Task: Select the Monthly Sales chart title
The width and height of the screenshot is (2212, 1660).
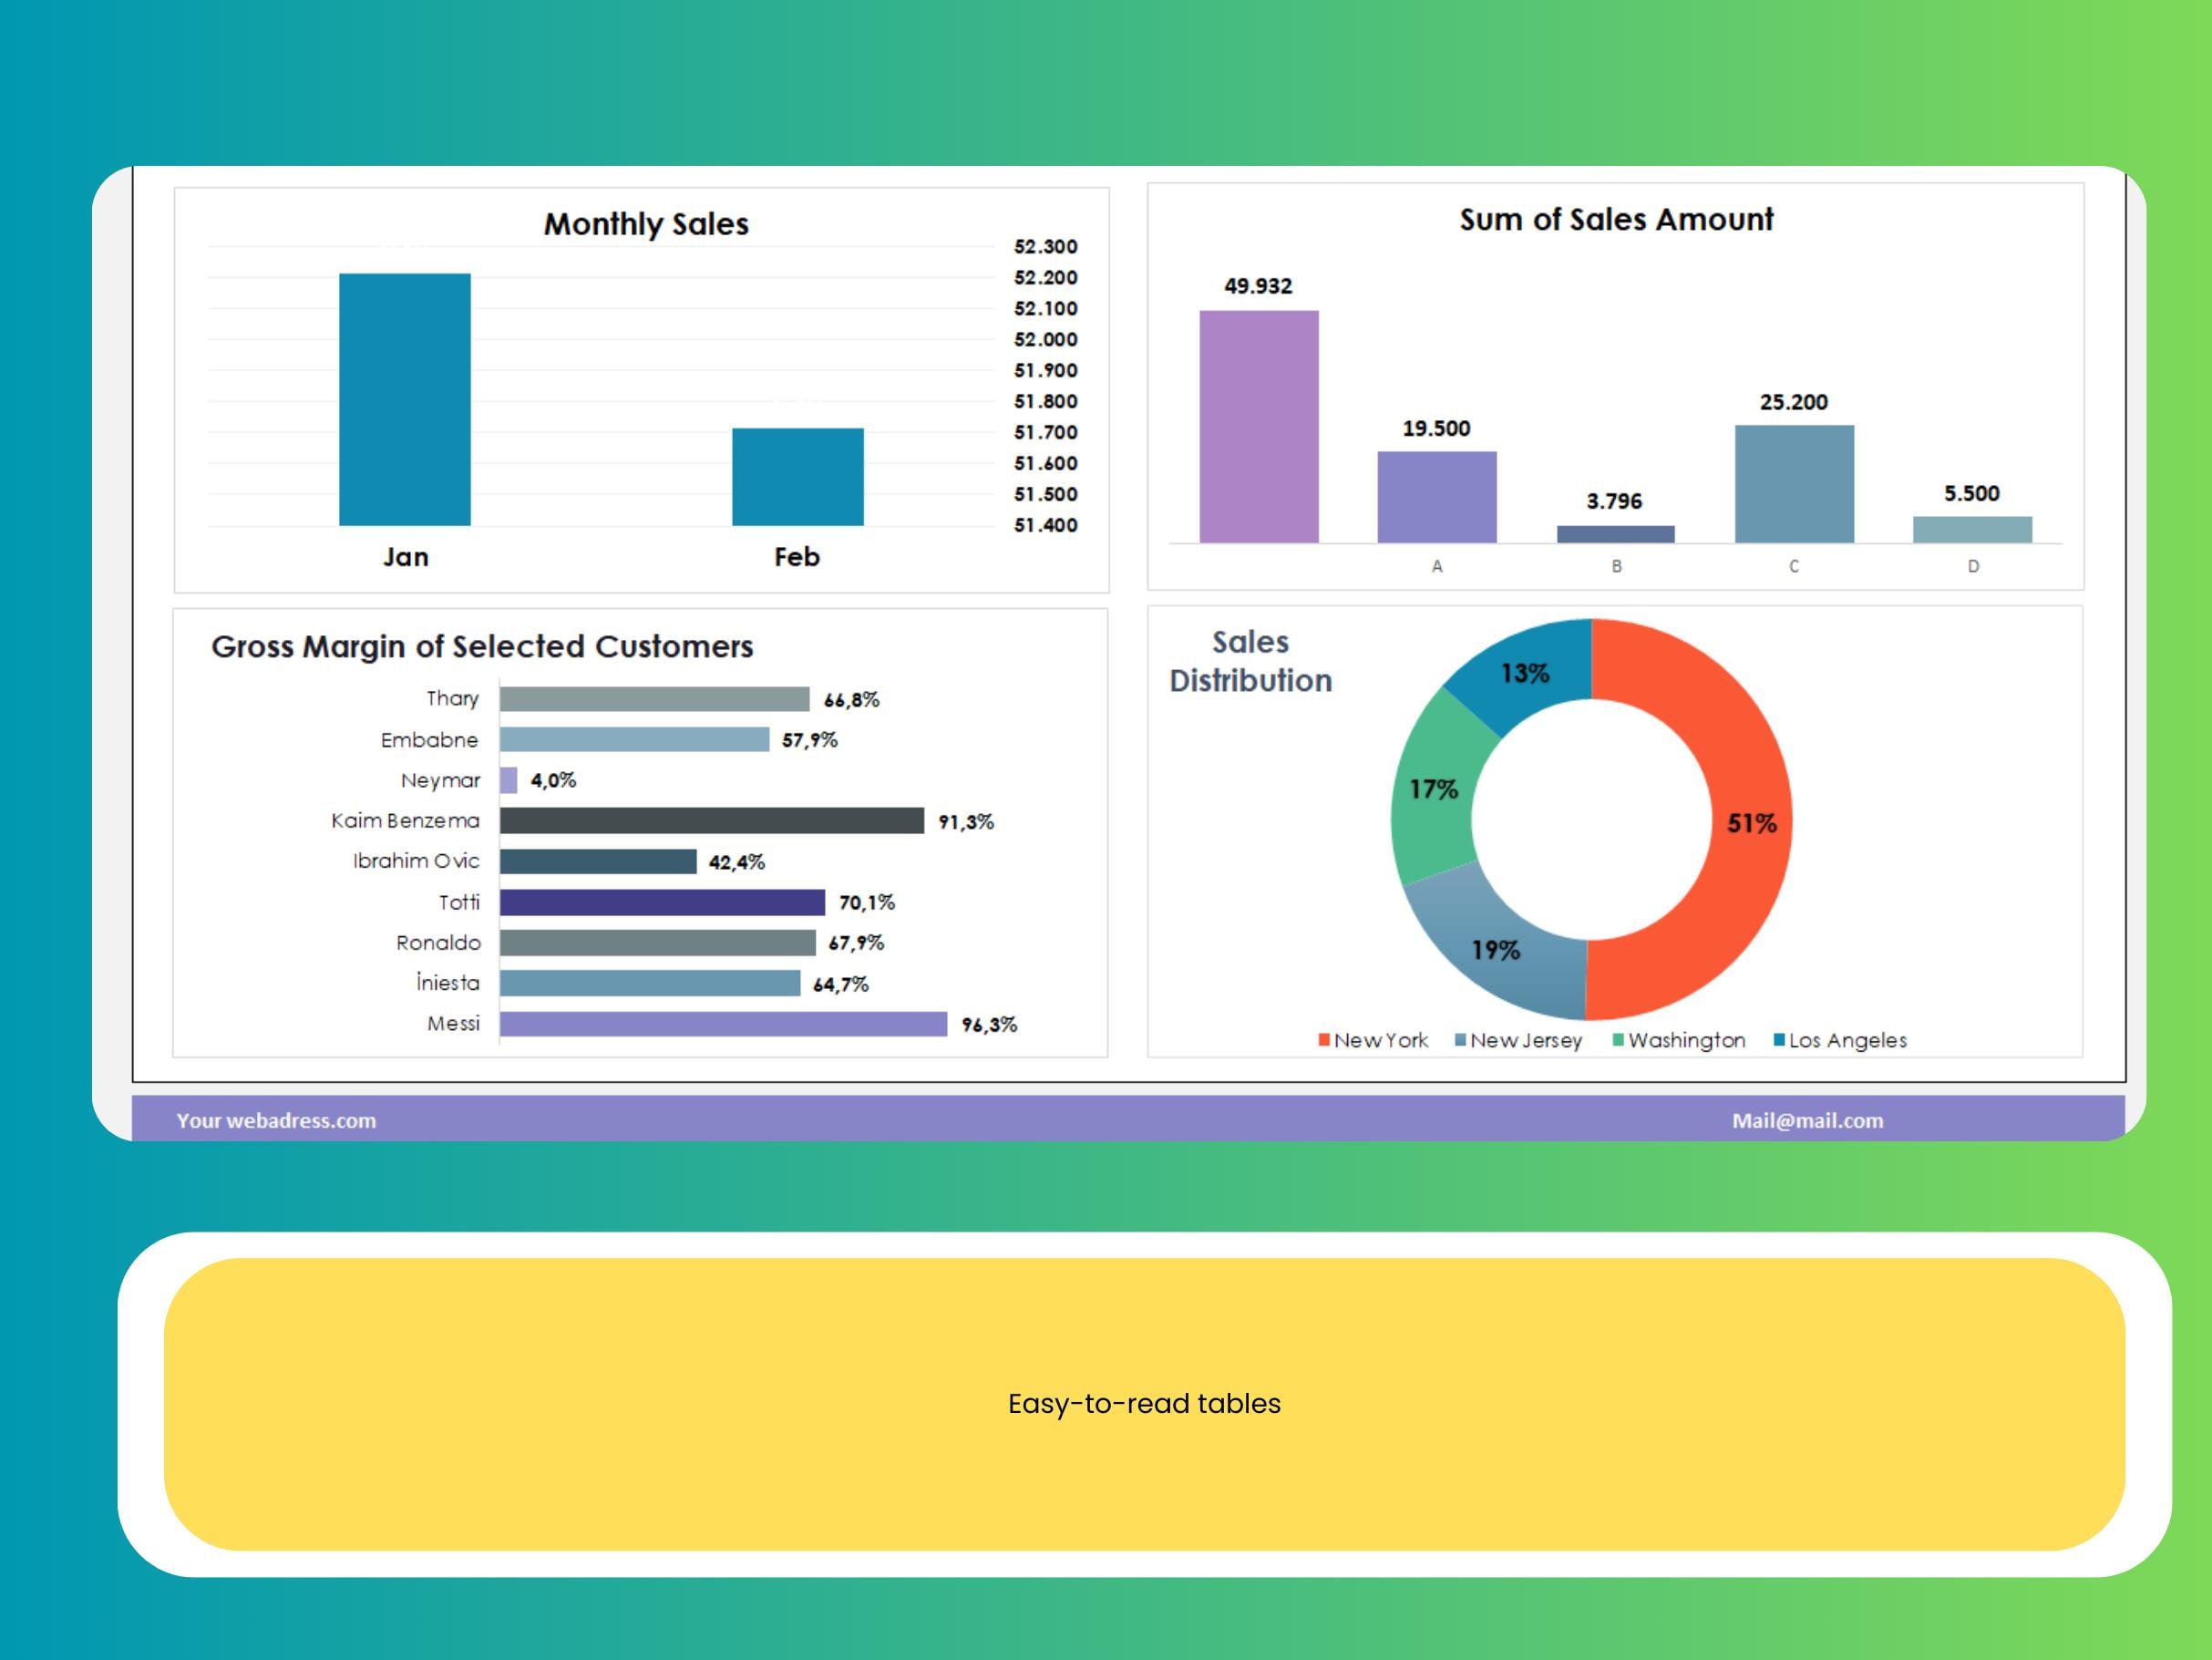Action: (x=646, y=224)
